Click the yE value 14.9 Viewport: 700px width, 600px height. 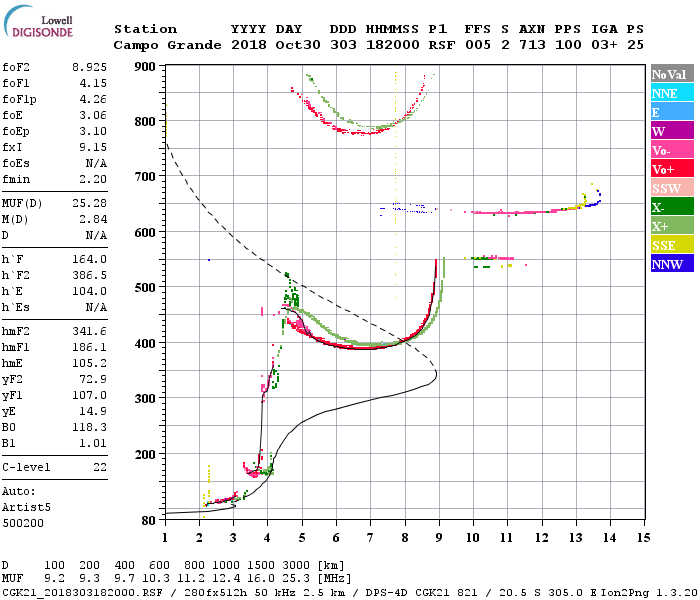(93, 411)
